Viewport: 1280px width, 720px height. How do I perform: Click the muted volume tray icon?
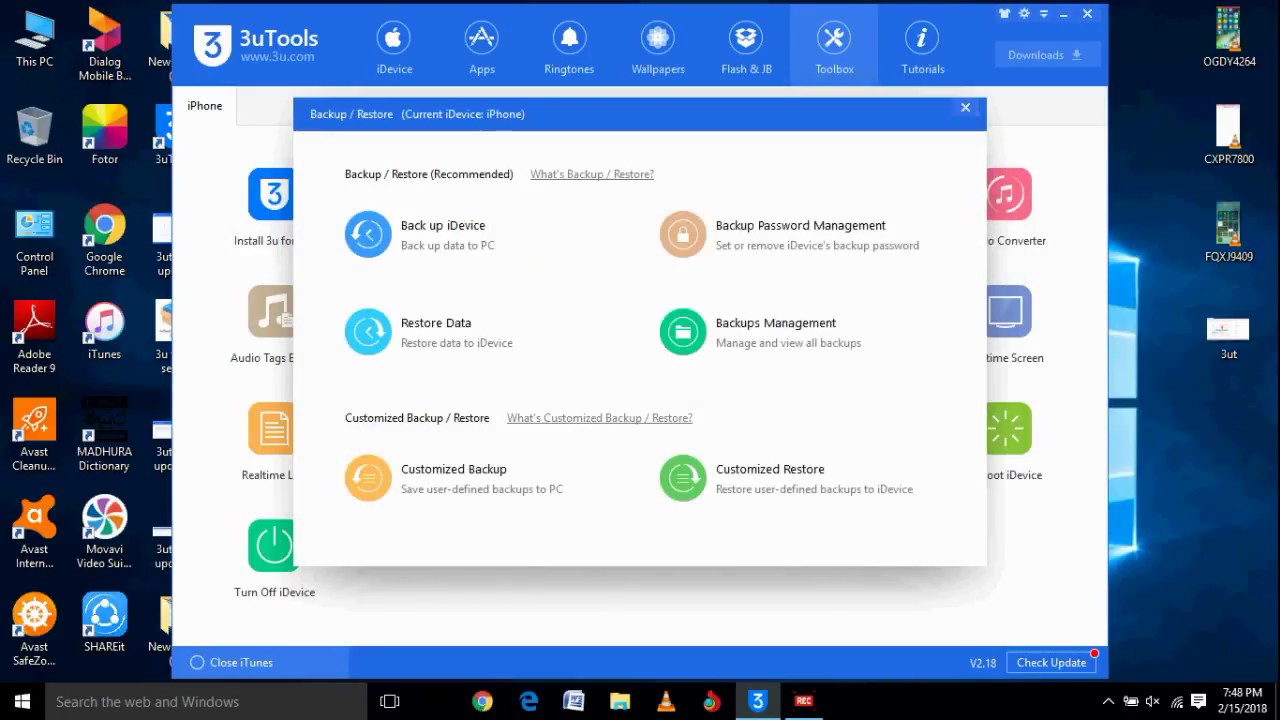click(x=1153, y=701)
